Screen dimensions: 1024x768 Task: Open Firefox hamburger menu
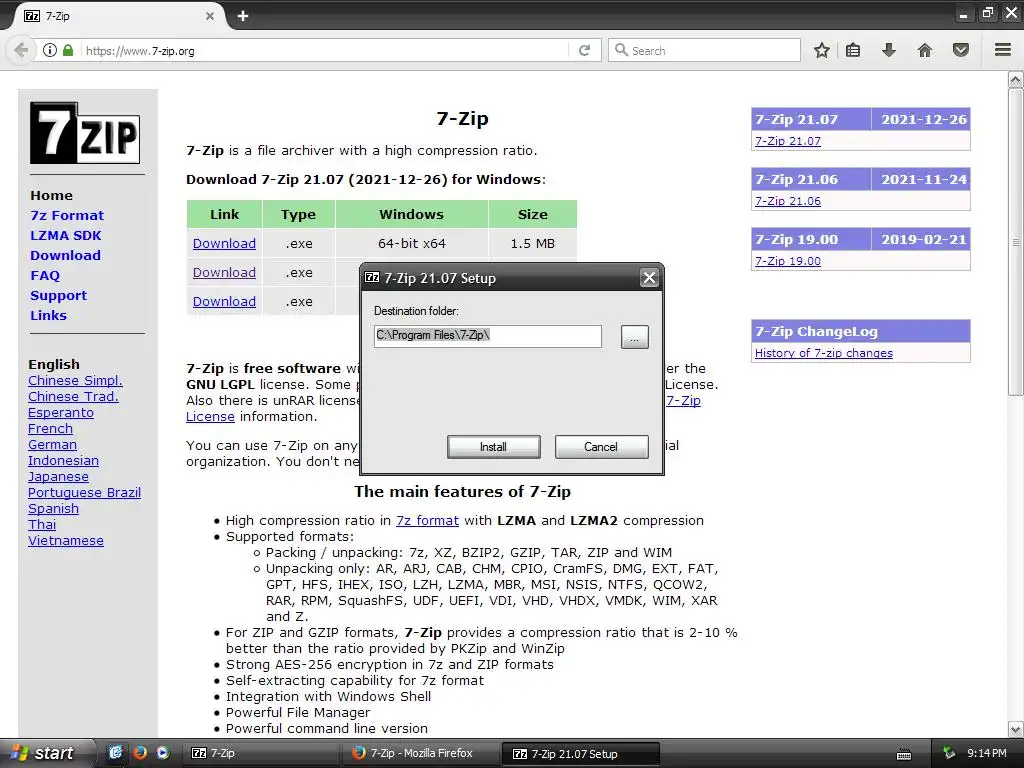click(1003, 50)
